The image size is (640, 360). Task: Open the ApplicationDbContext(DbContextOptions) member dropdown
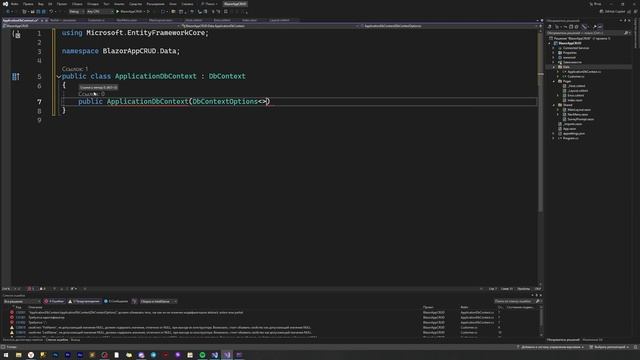(449, 26)
